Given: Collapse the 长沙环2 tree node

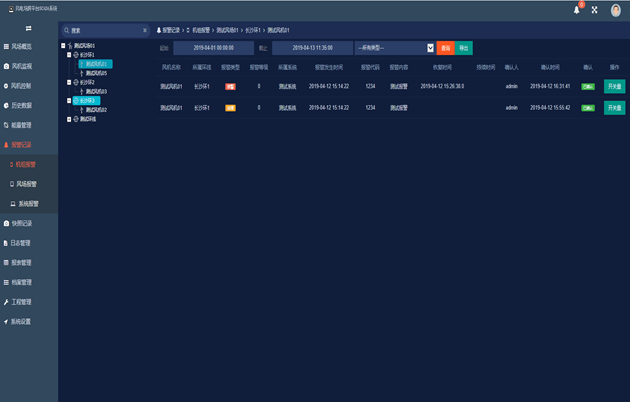Looking at the screenshot, I should pos(69,82).
